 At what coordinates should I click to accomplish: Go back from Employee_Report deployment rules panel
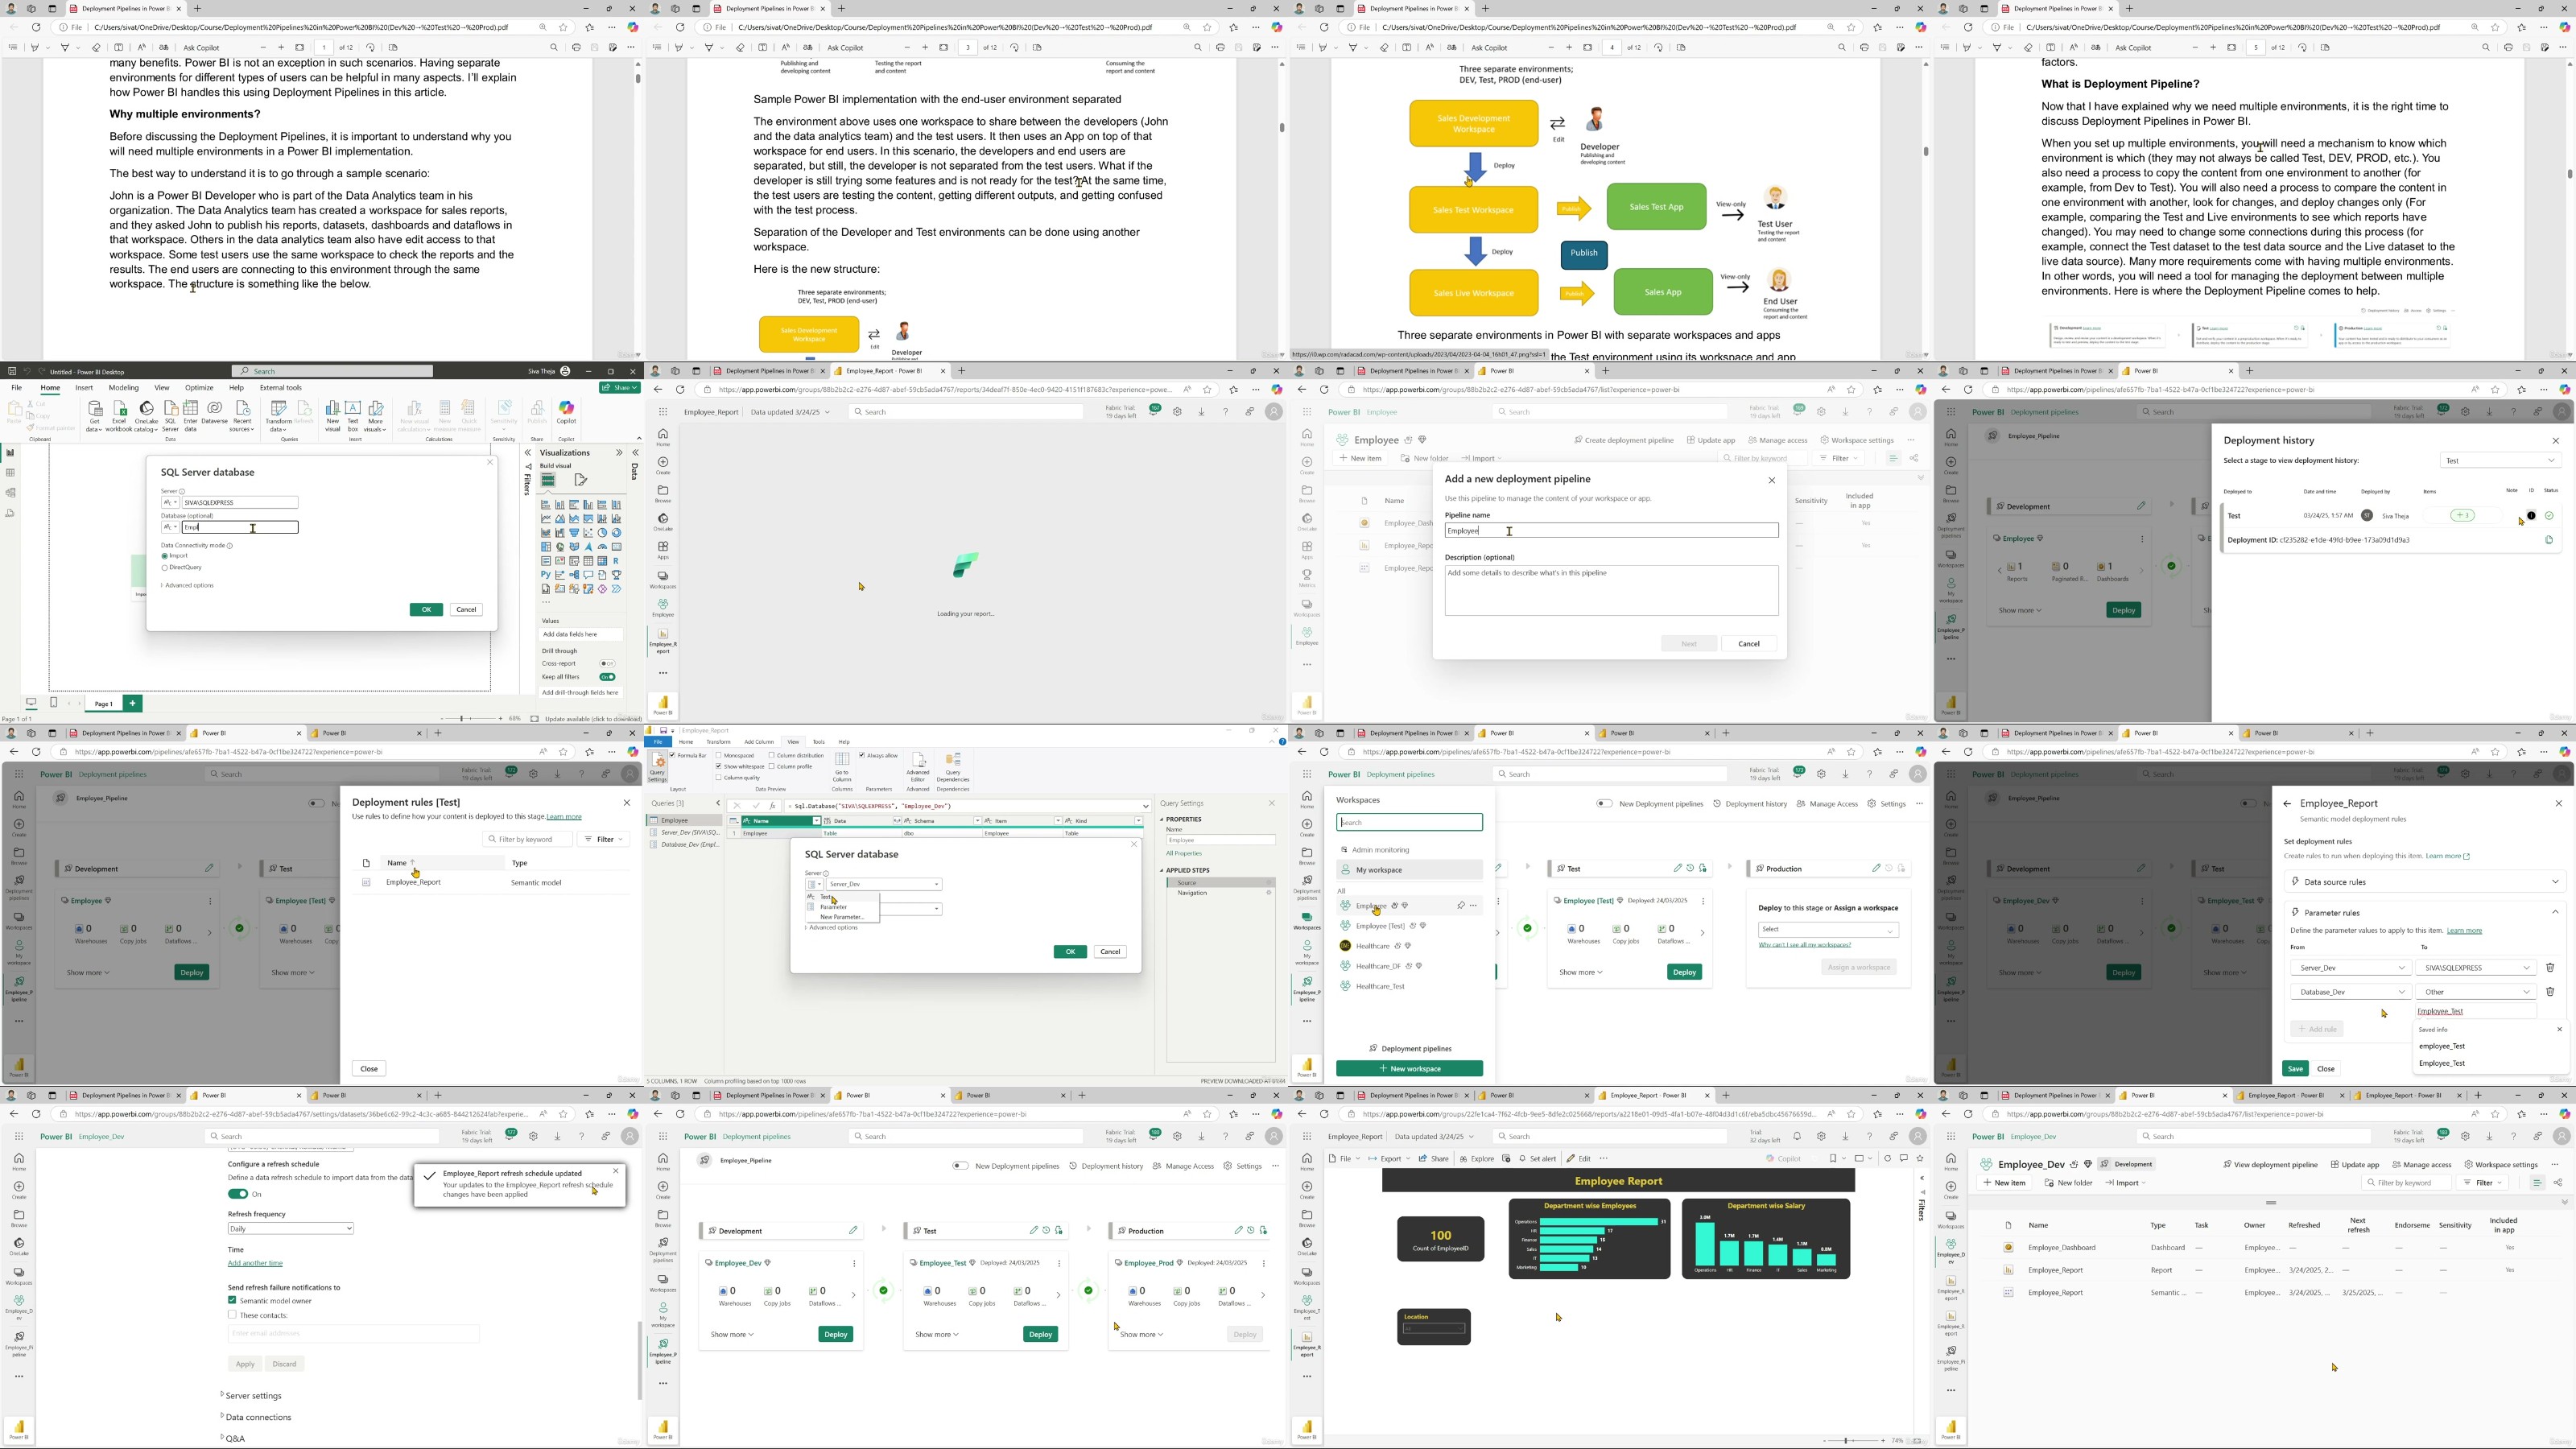pyautogui.click(x=2287, y=803)
